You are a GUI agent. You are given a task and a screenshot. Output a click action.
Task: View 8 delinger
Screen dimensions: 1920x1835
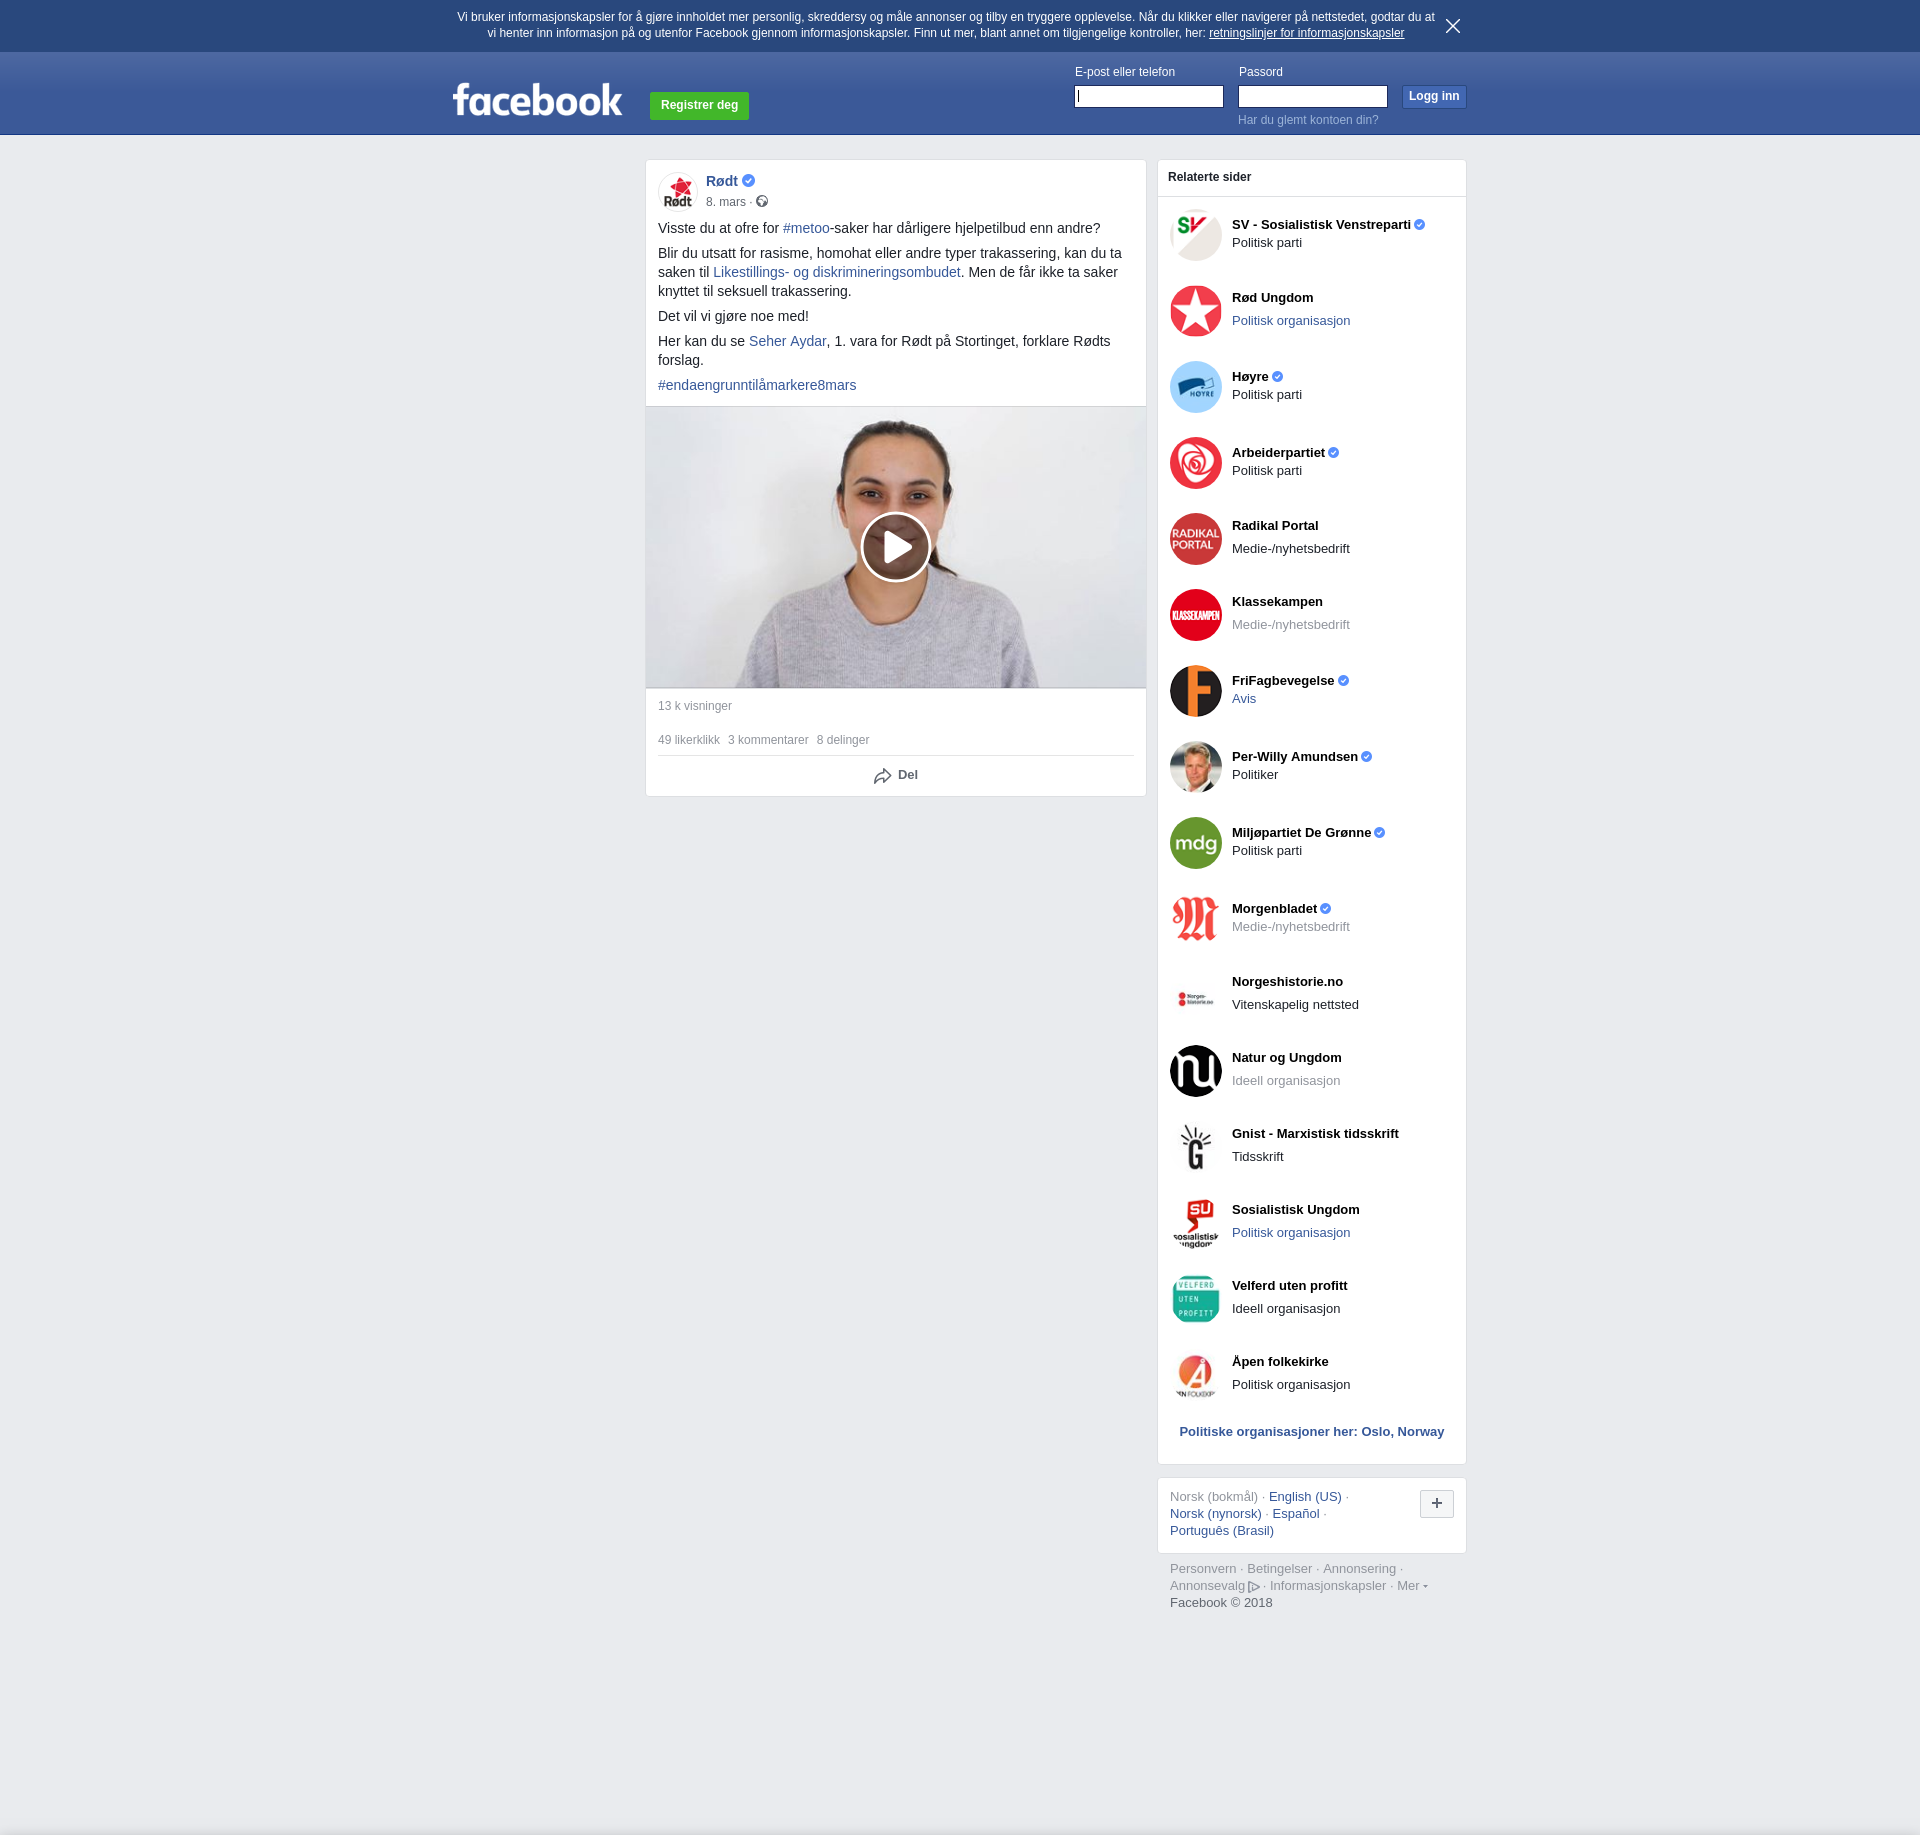(x=843, y=740)
